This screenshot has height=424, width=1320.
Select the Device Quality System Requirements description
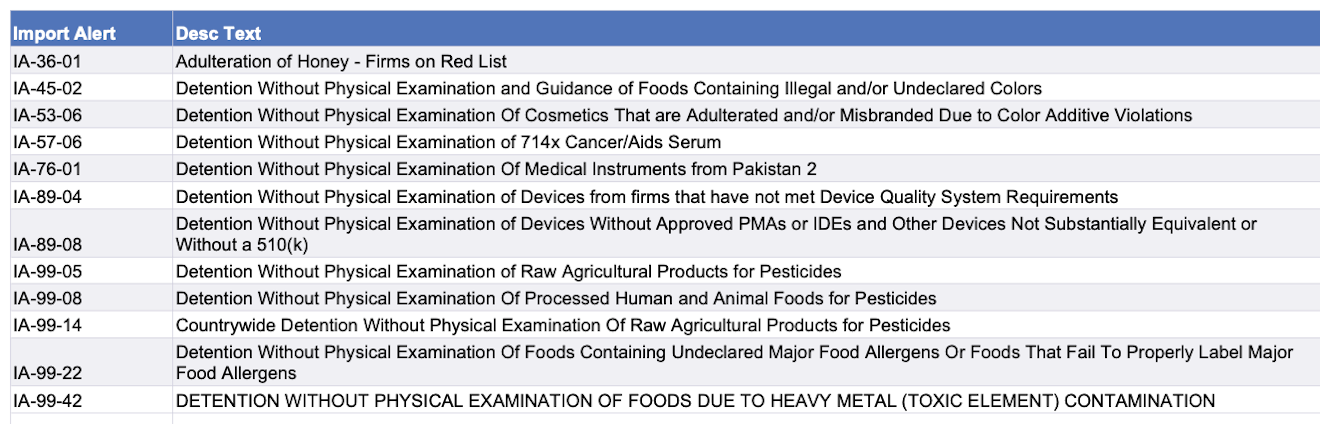point(646,197)
